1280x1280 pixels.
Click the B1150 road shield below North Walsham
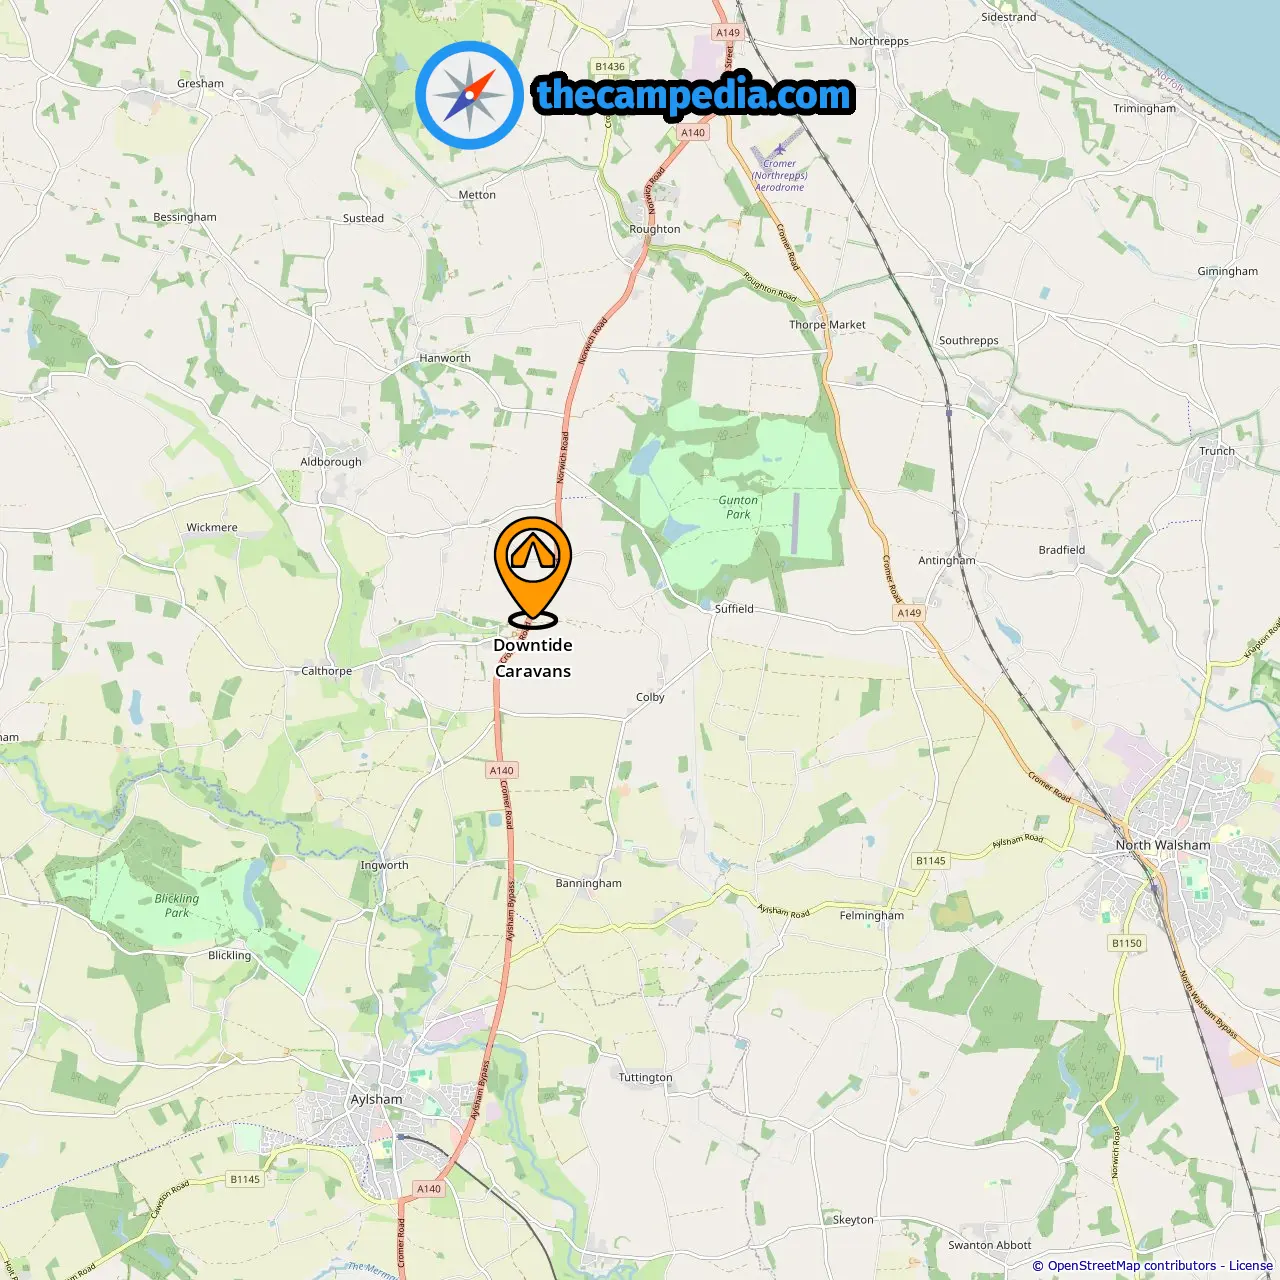click(1127, 943)
